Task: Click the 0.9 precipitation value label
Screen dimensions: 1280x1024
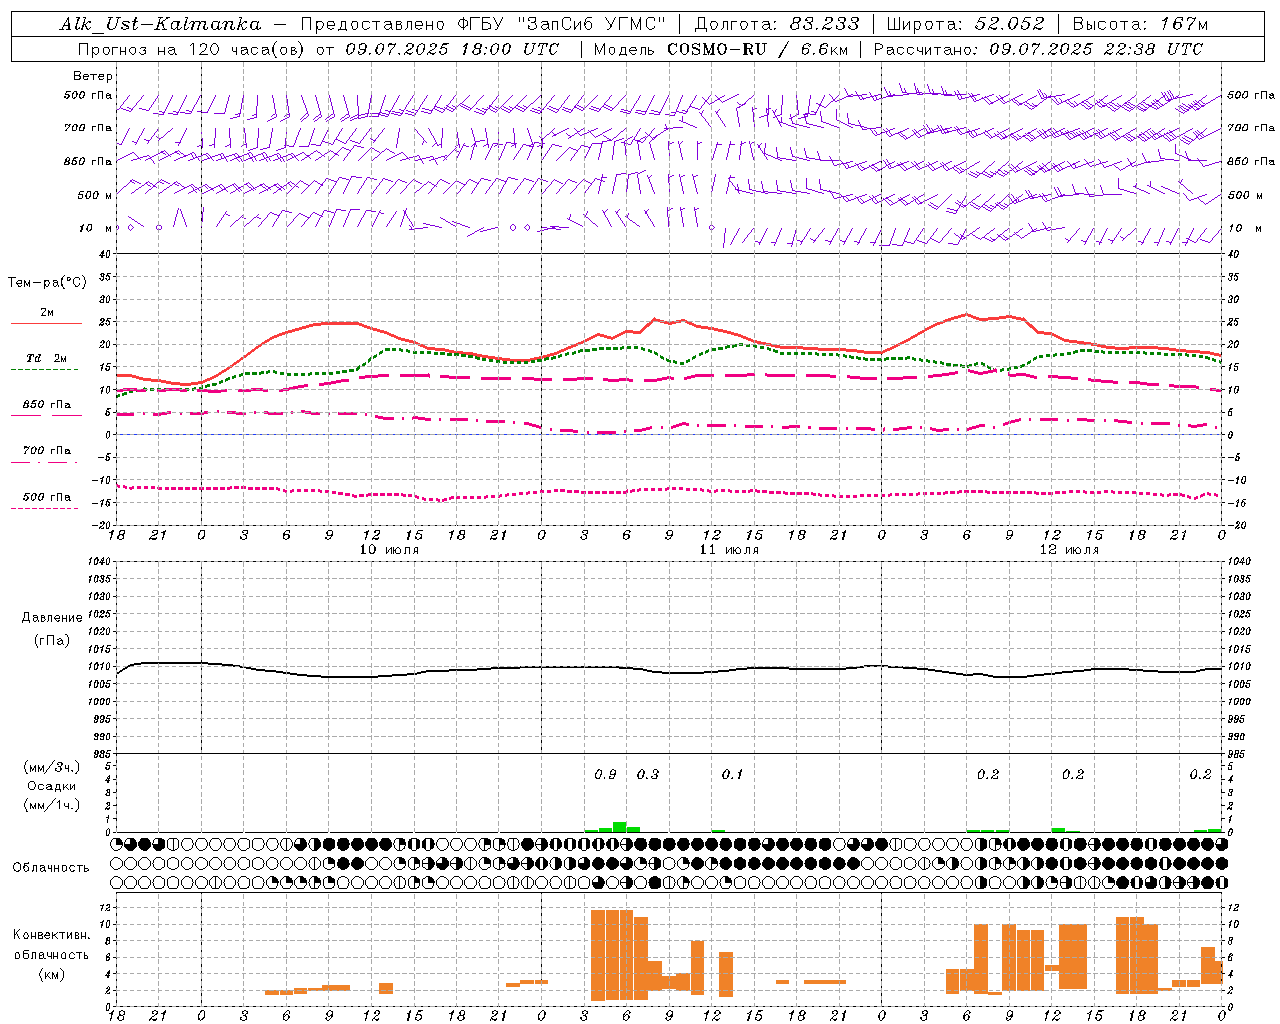Action: [x=605, y=774]
